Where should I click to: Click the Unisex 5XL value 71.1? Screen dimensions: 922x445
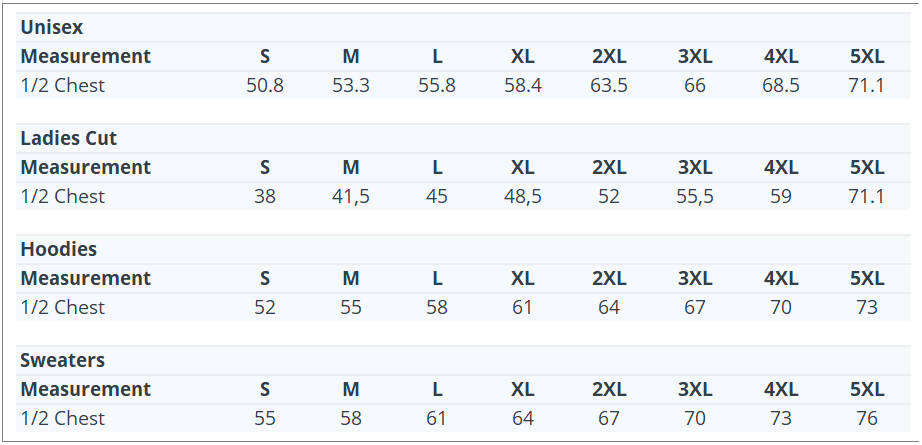click(x=866, y=86)
